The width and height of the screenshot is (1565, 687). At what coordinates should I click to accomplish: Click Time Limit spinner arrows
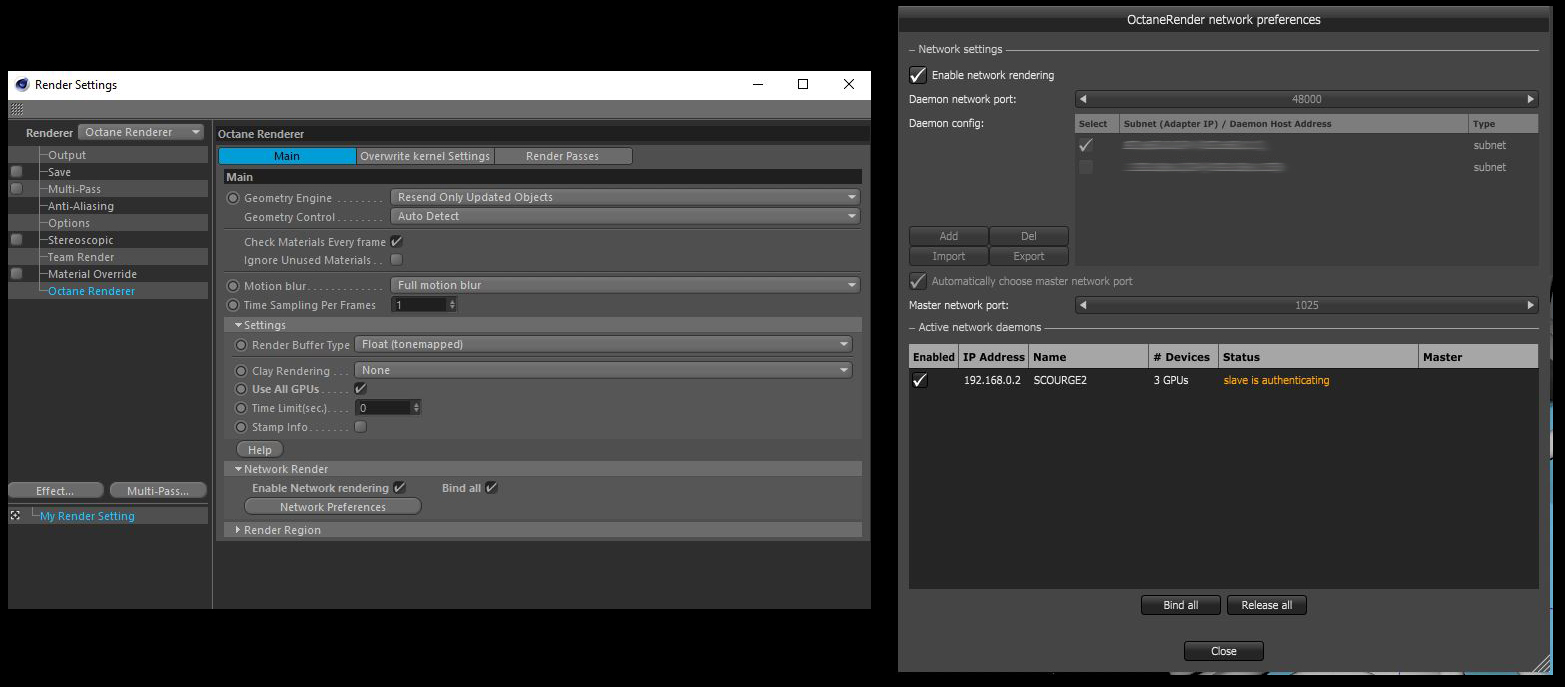pyautogui.click(x=416, y=408)
